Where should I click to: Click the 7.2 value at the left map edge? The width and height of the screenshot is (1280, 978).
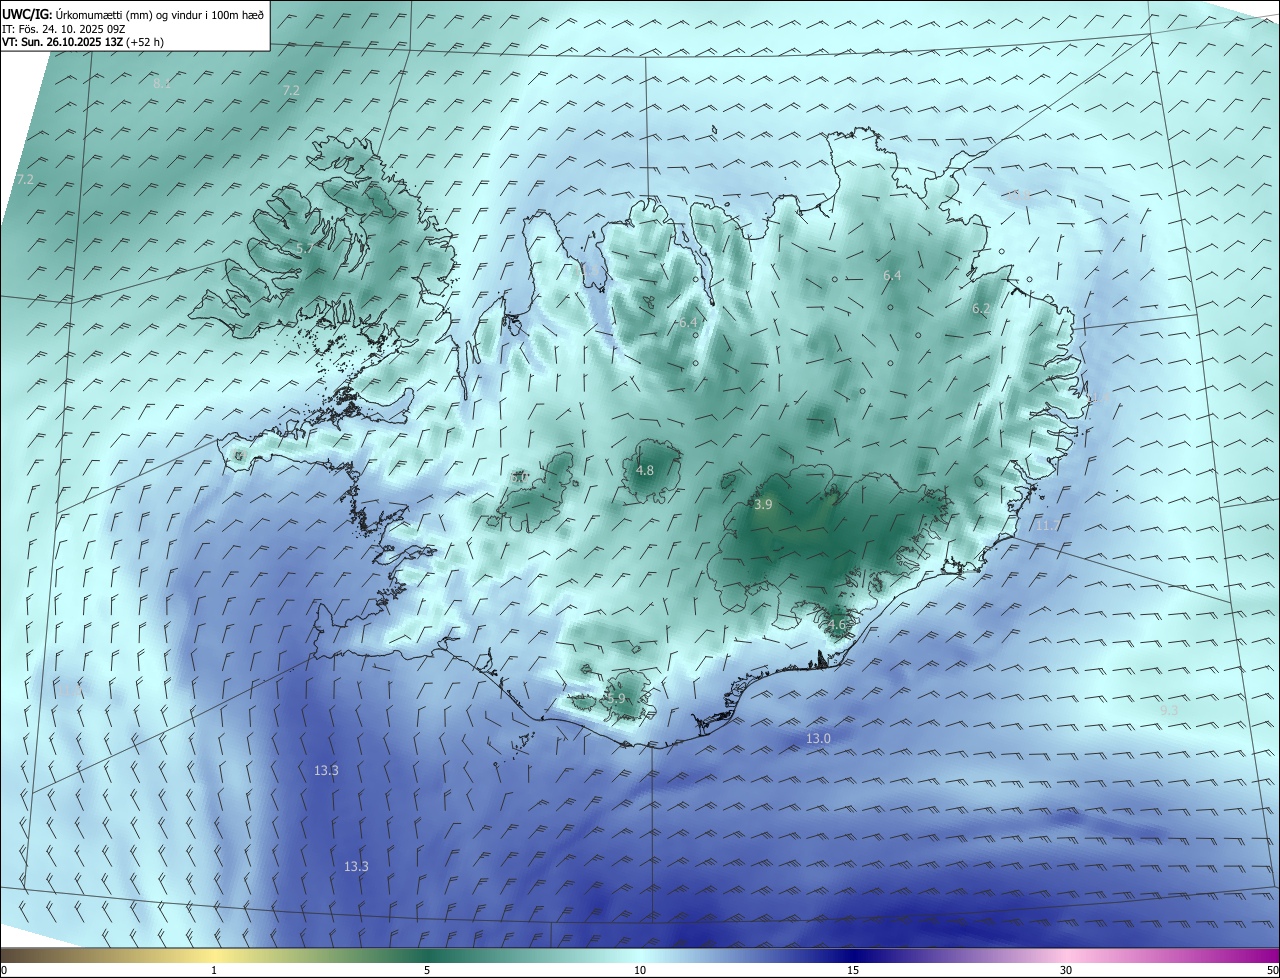click(25, 179)
